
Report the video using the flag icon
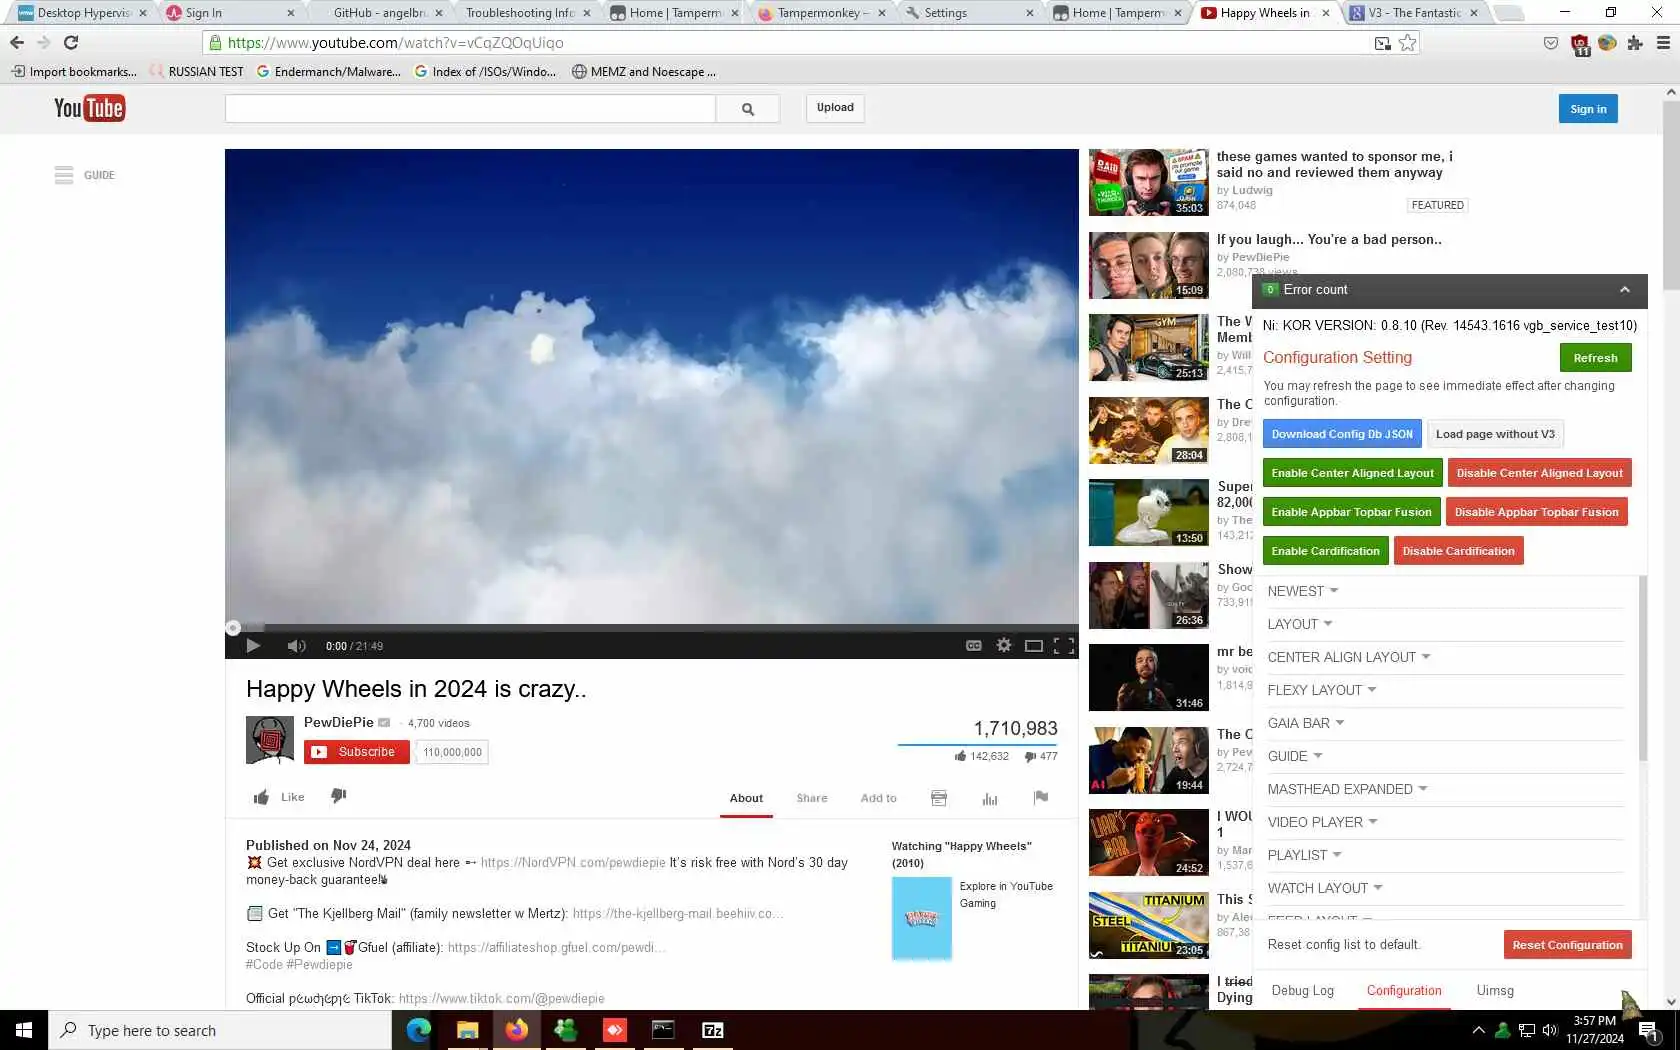coord(1041,798)
